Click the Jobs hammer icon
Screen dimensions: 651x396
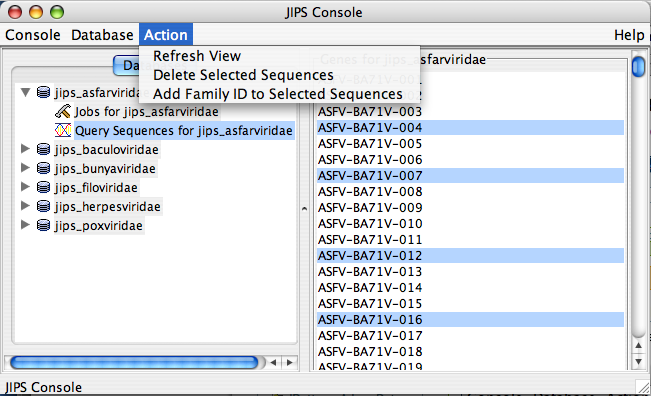coord(63,111)
